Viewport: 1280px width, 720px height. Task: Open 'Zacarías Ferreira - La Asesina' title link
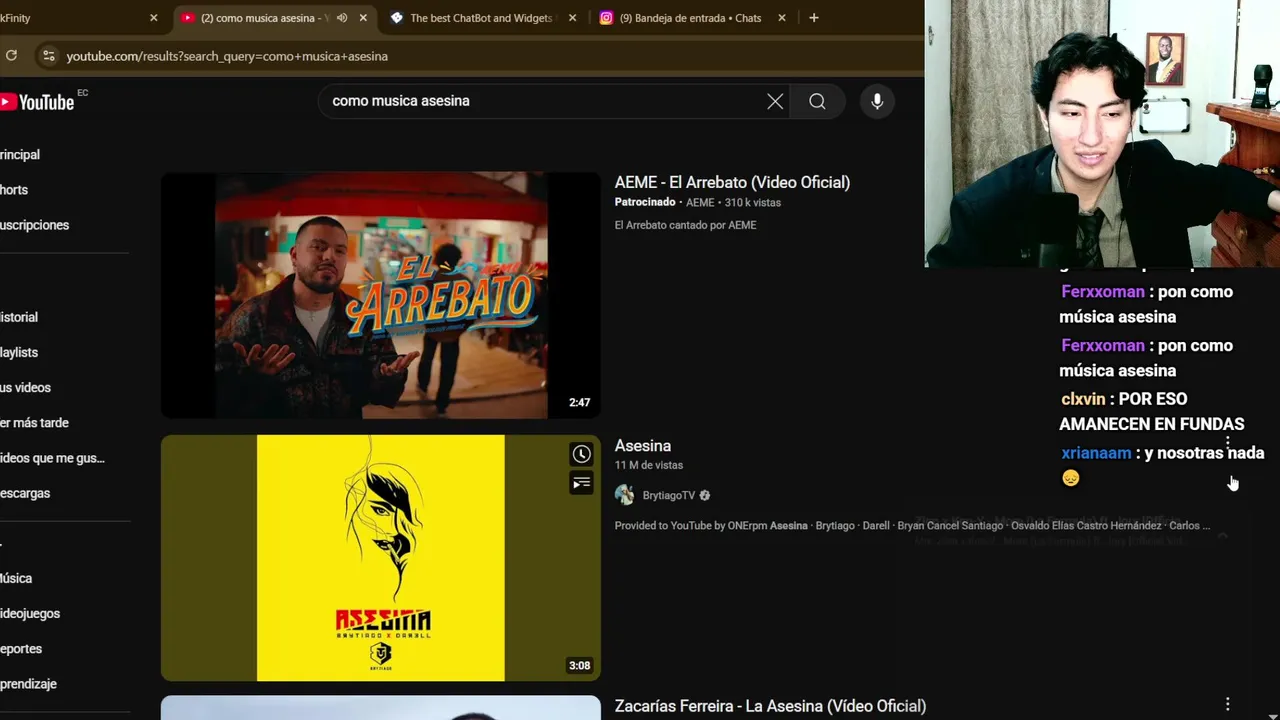770,706
